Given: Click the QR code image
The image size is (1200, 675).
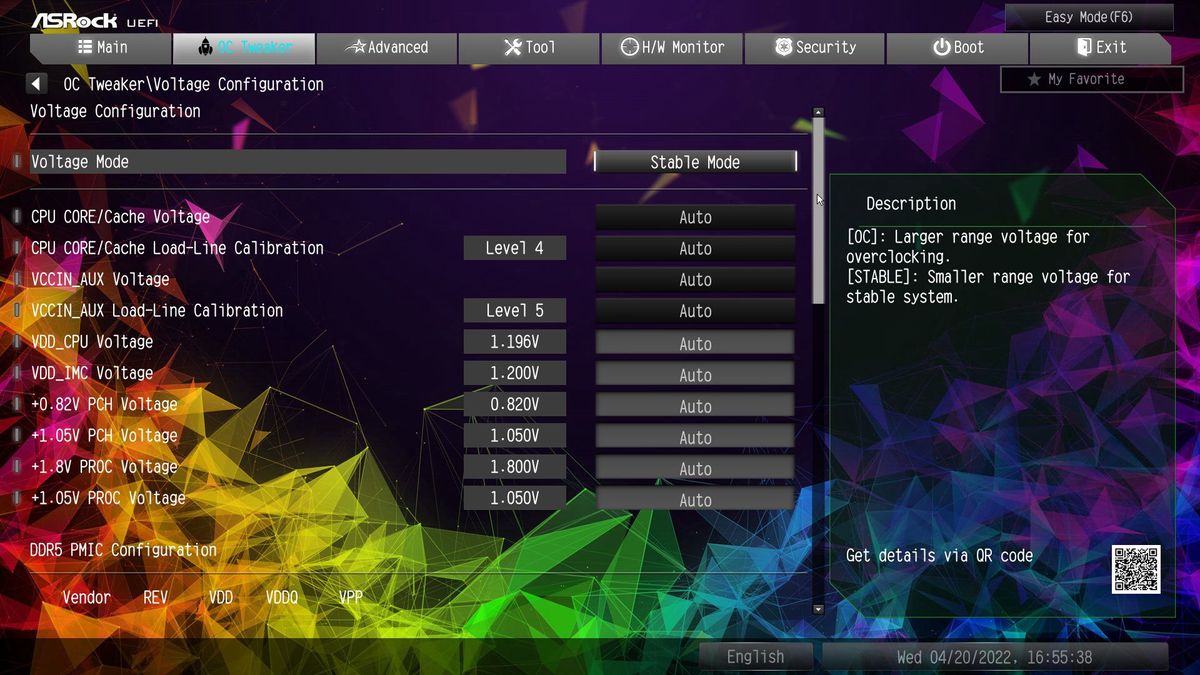Looking at the screenshot, I should click(1136, 569).
